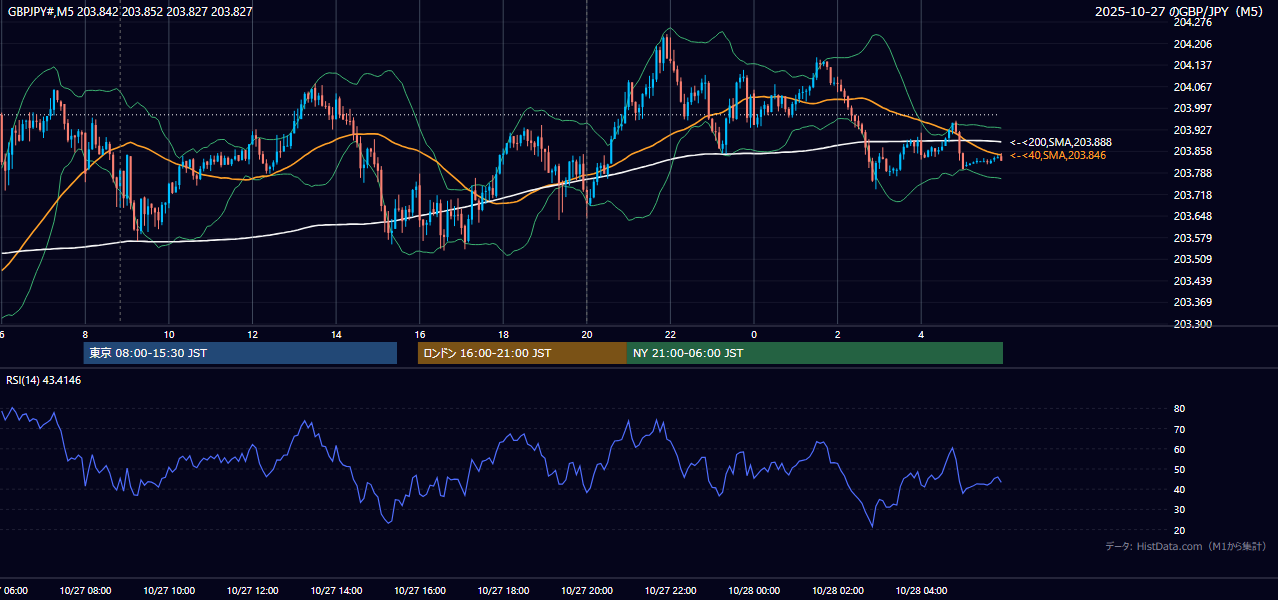
Task: Click hour marker 12 under price chart
Action: pyautogui.click(x=252, y=335)
